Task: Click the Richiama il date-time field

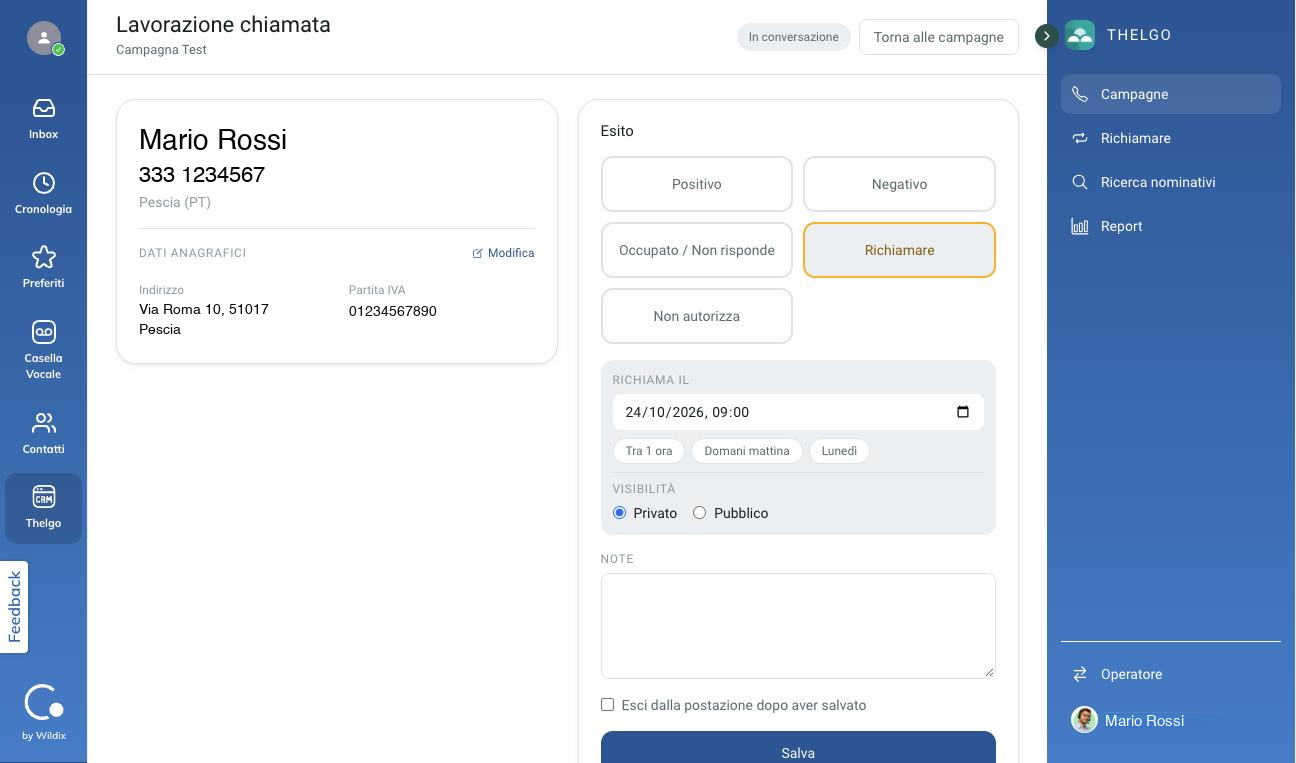Action: [x=798, y=412]
